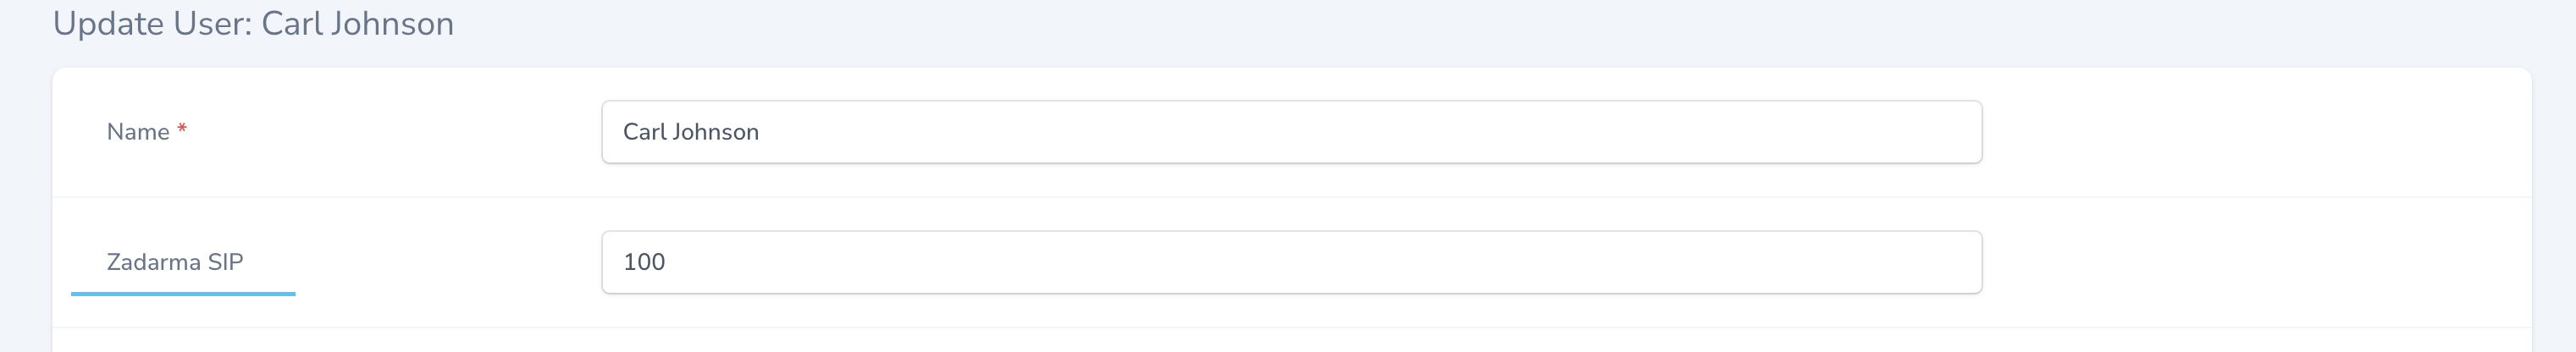Place cursor on "Carl Johnson" text in Name field
This screenshot has height=352, width=2576.
[690, 132]
